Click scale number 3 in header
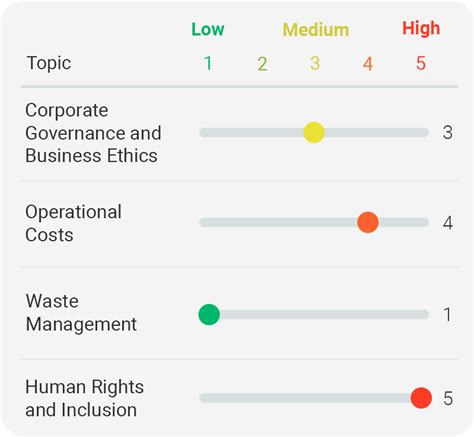 [315, 63]
